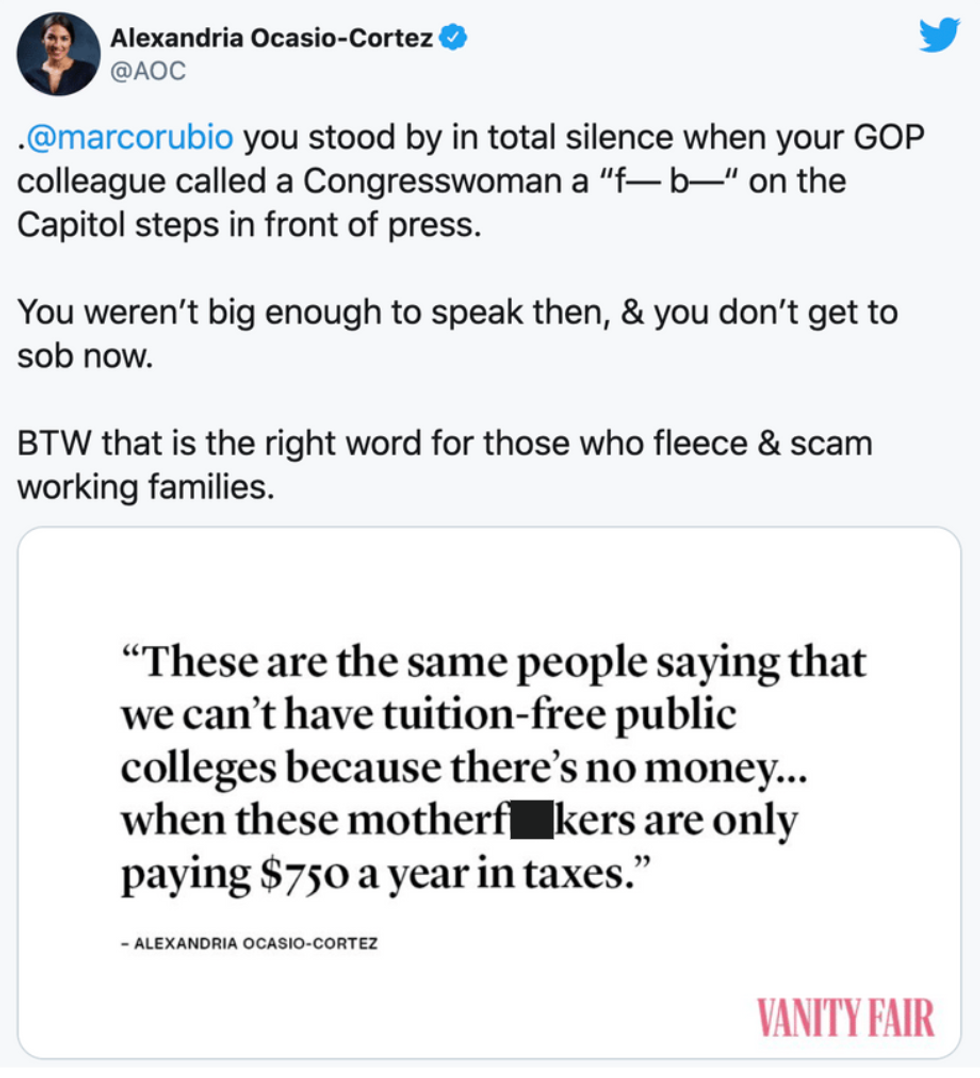Open the Alexandria Ocasio-Cortez display name
980x1078 pixels.
(271, 39)
